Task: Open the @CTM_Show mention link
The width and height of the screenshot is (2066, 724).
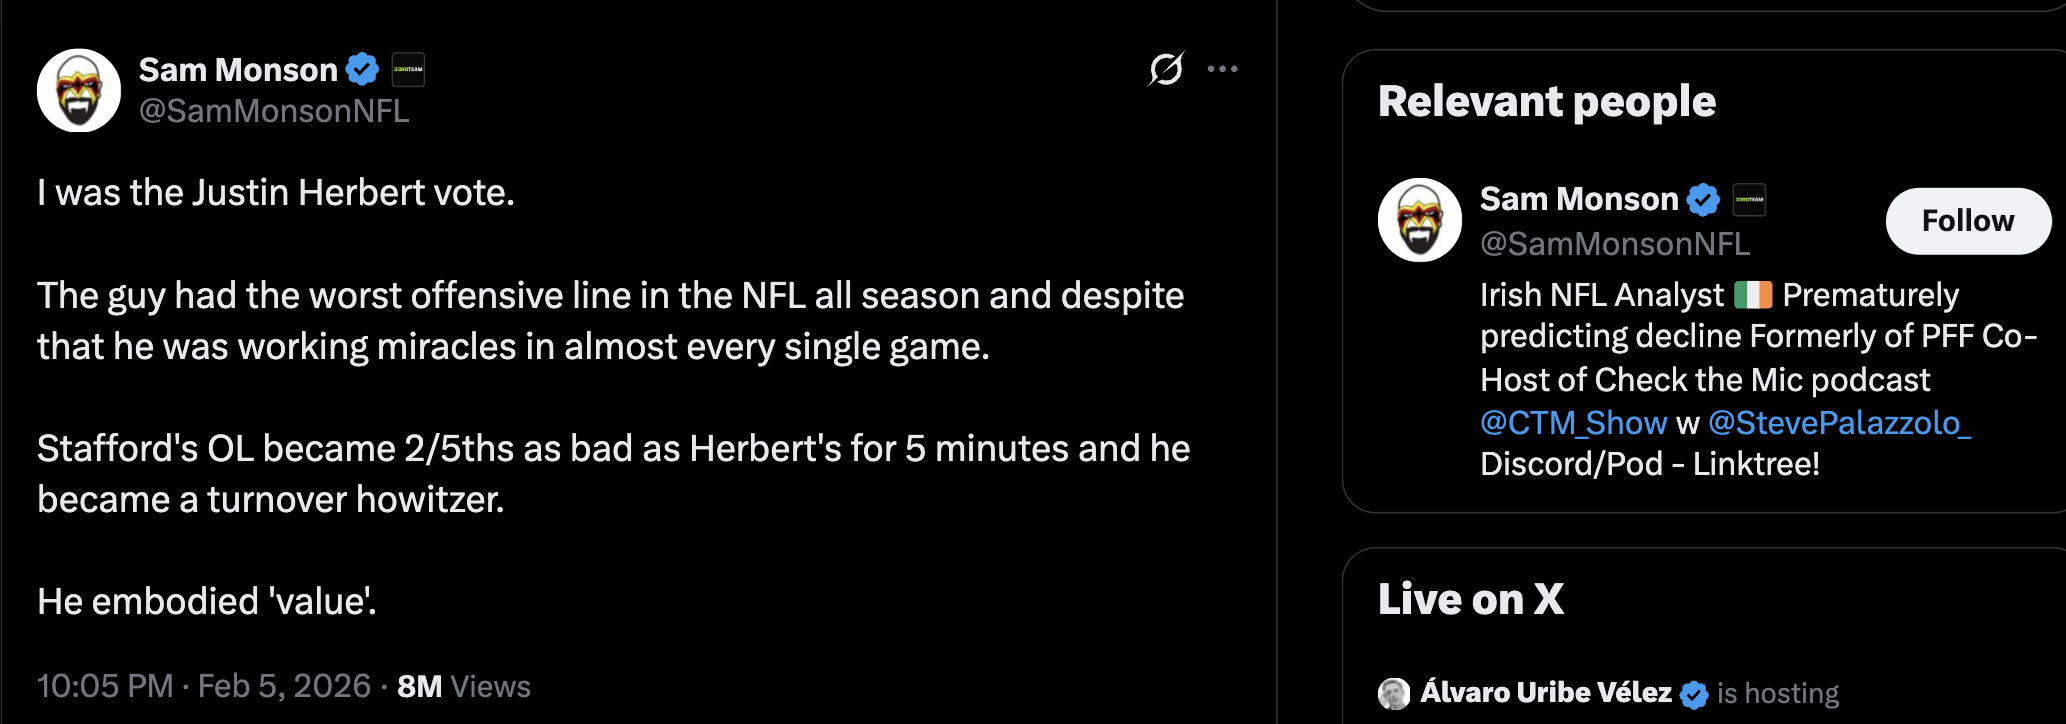Action: click(x=1573, y=423)
